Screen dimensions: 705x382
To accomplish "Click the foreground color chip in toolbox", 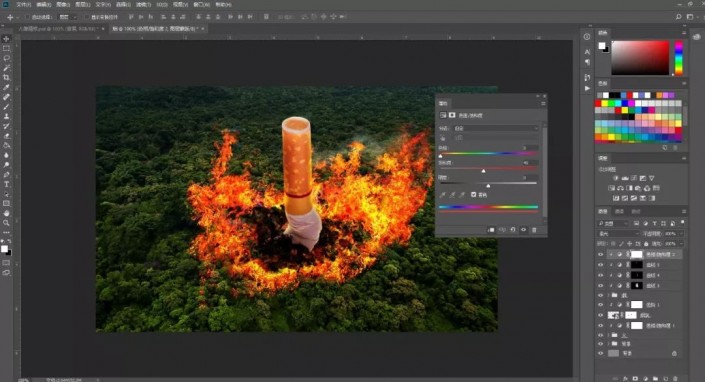I will [4, 249].
